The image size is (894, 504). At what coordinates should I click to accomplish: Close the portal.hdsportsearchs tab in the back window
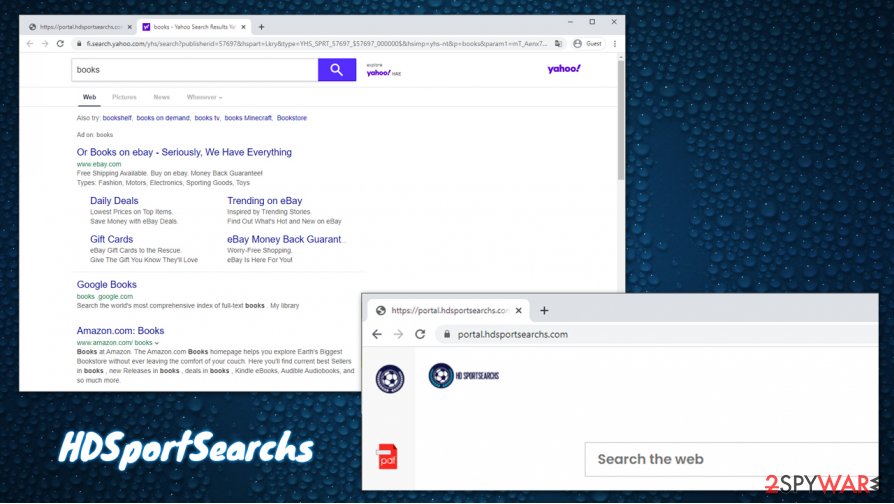[x=129, y=27]
